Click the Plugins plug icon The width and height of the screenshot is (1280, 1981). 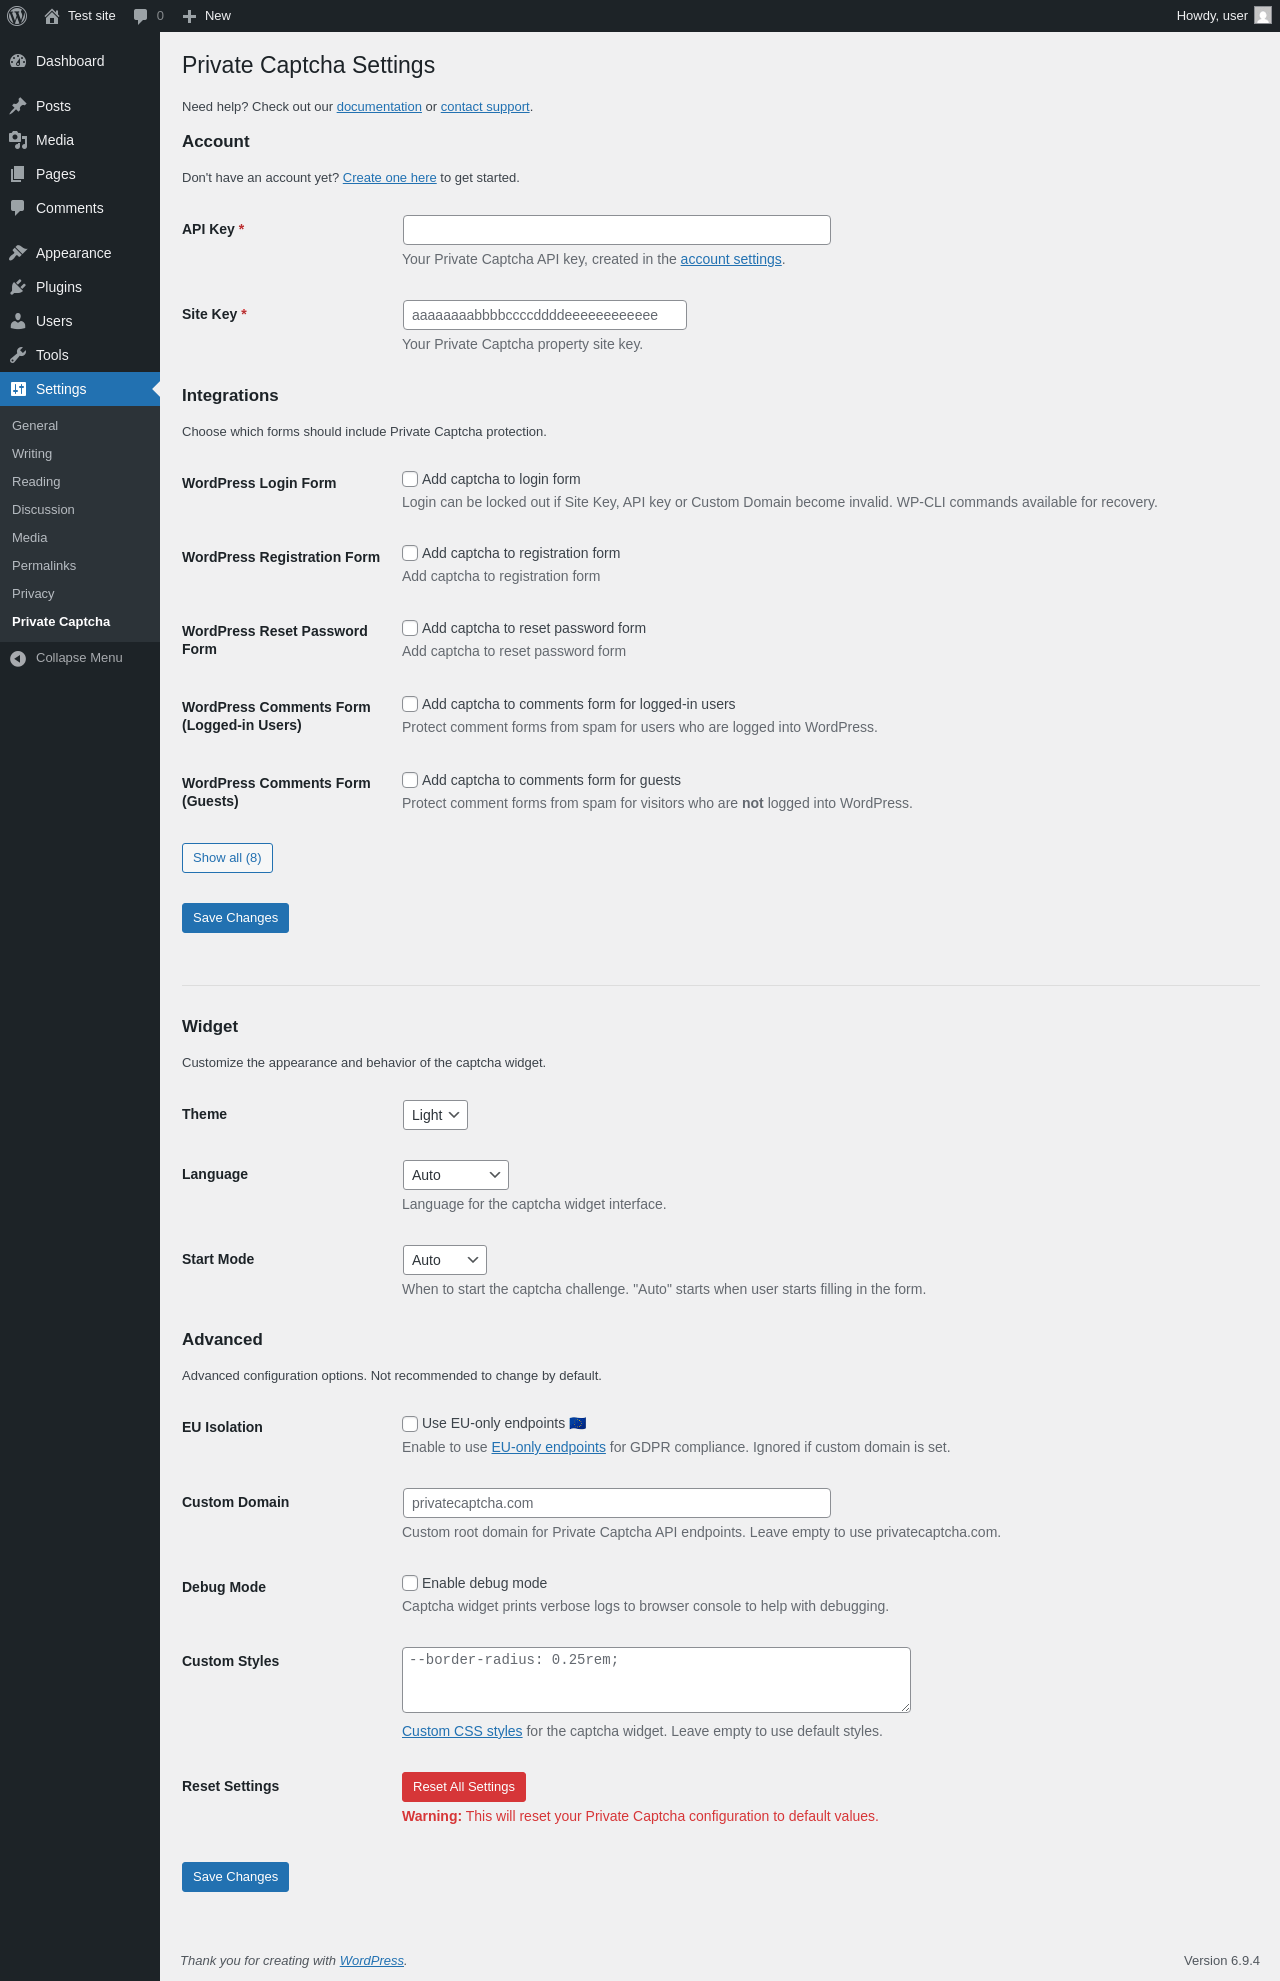coord(18,287)
